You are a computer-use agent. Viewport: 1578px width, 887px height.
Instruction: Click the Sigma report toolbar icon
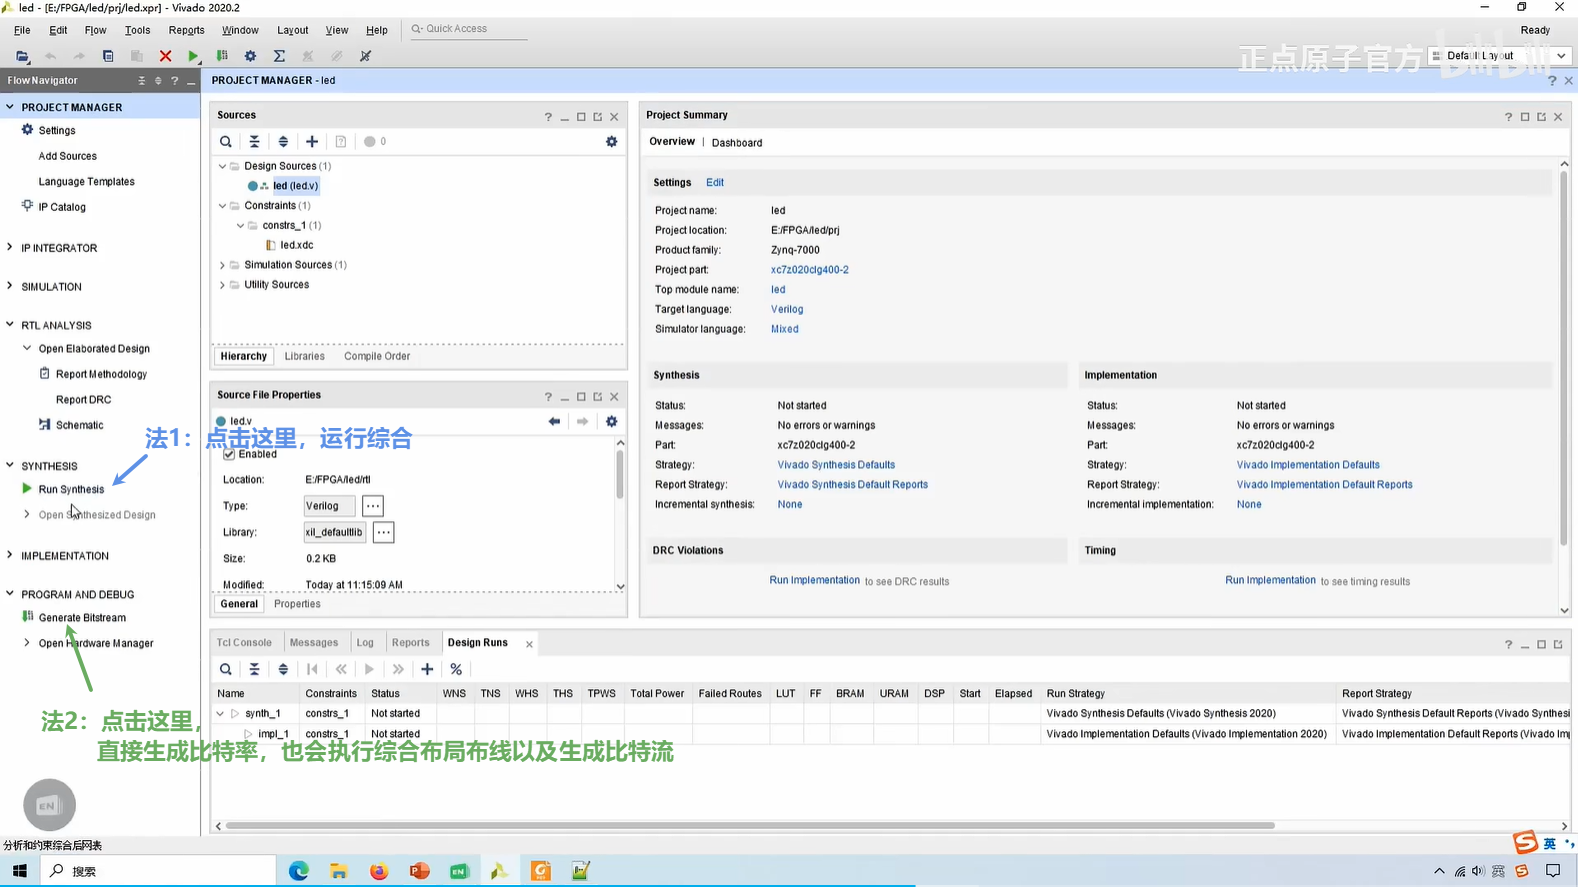279,56
